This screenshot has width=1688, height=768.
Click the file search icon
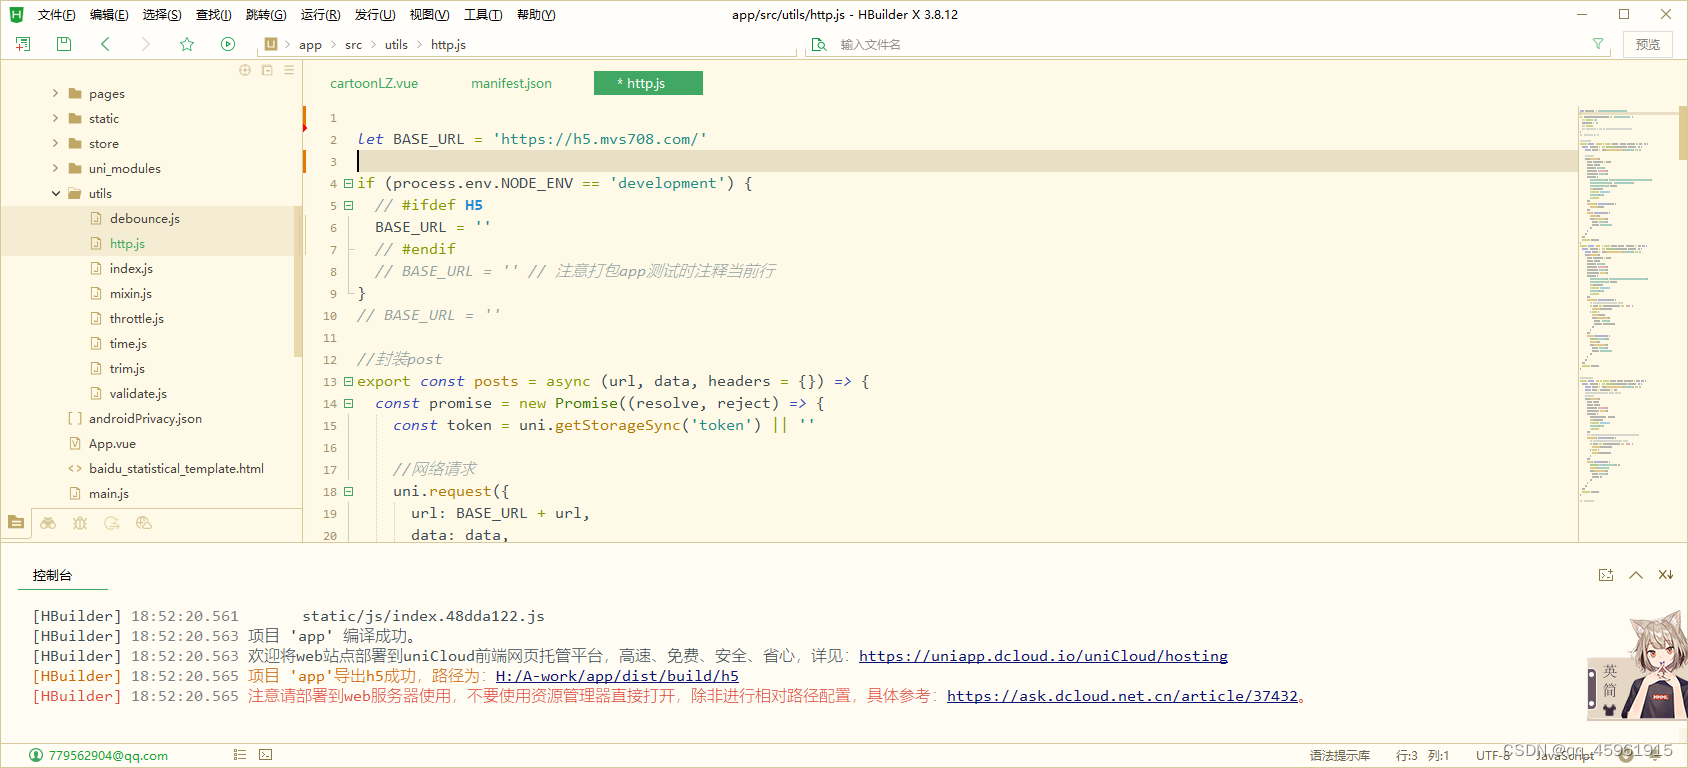tap(819, 45)
